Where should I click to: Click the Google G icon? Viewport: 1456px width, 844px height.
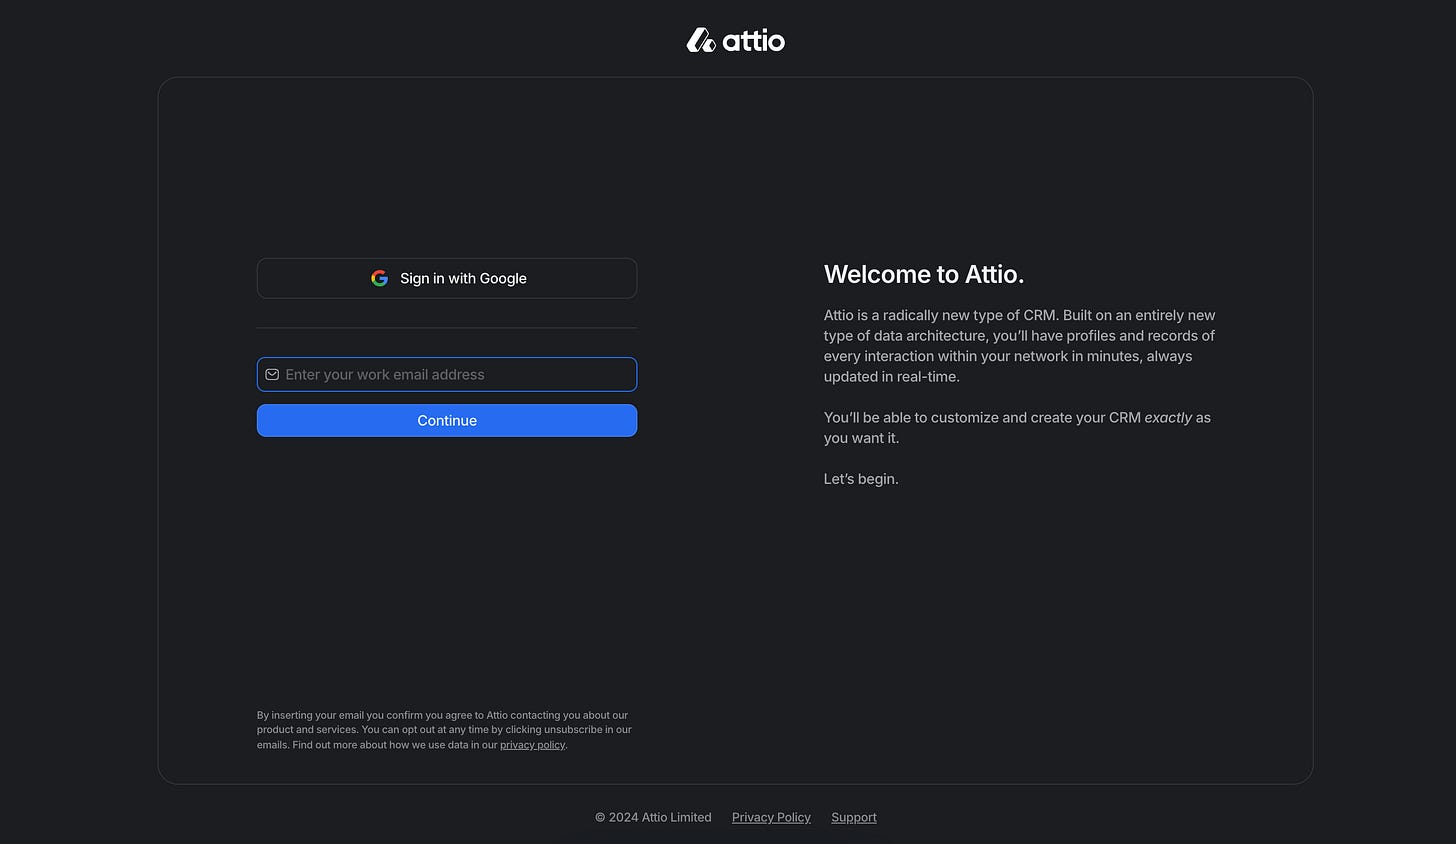pyautogui.click(x=379, y=278)
